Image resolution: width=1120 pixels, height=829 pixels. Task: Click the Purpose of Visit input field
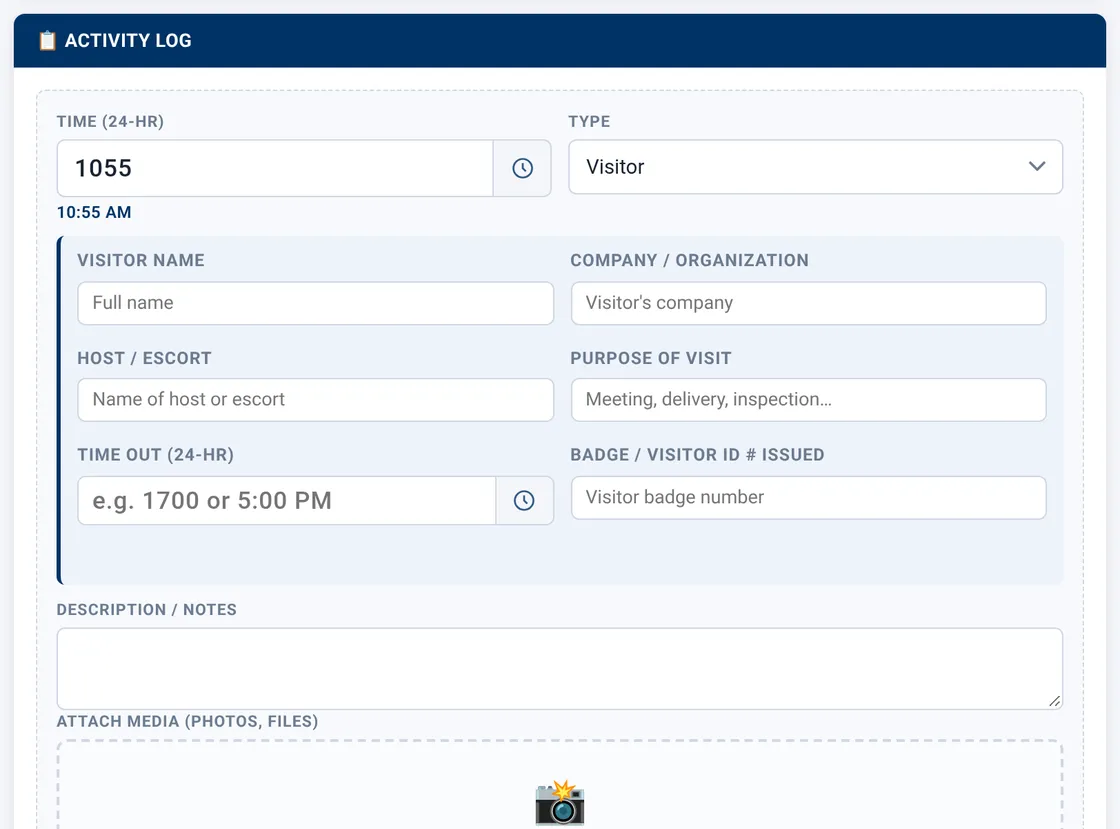point(809,399)
